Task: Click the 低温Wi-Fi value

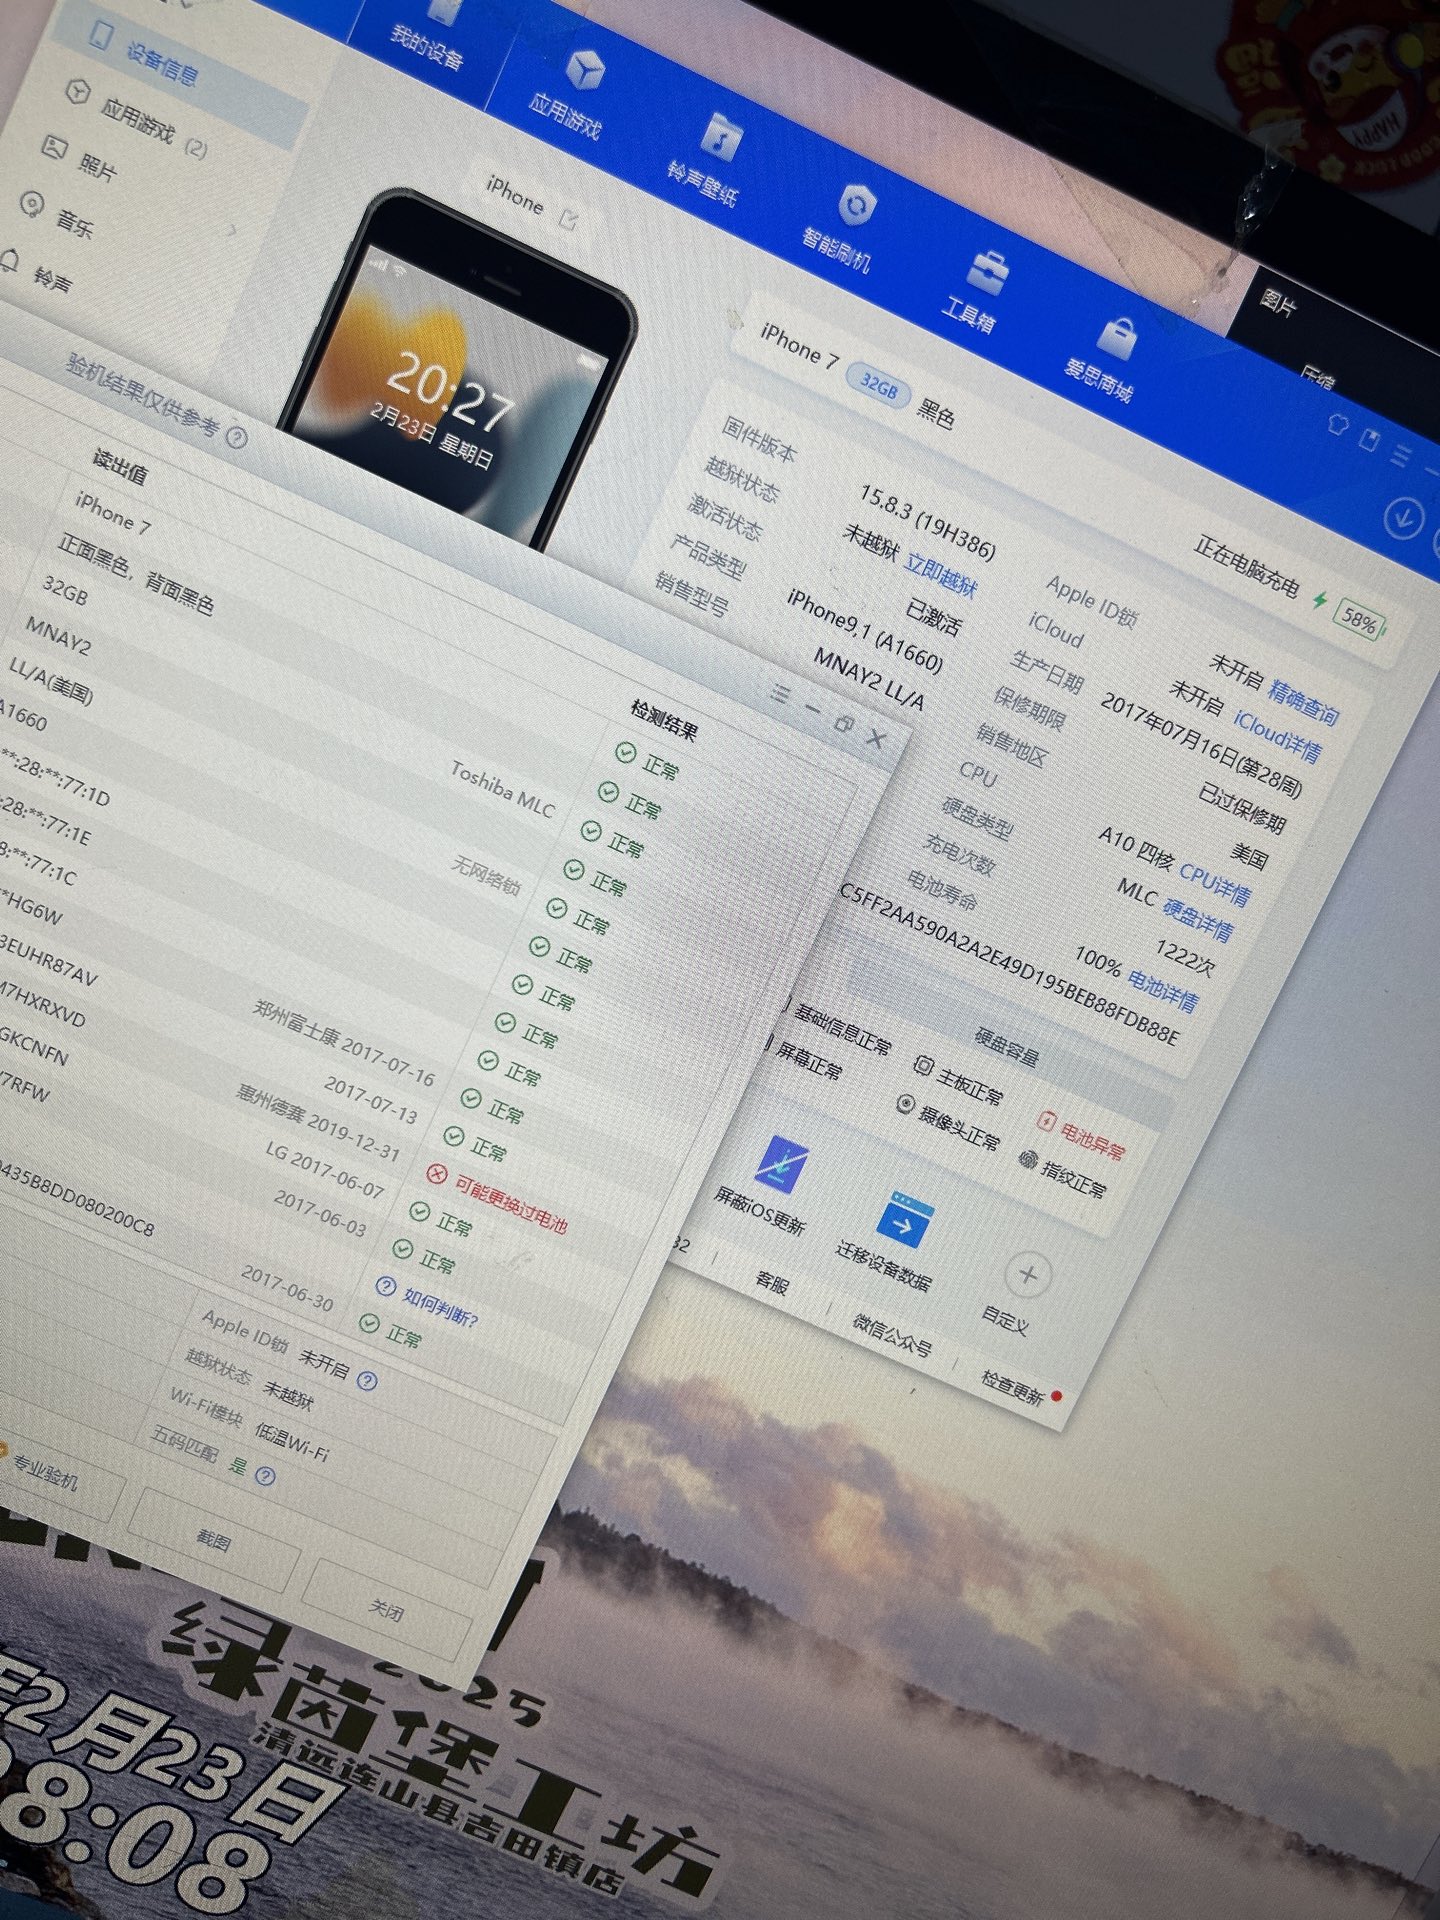Action: [291, 1442]
